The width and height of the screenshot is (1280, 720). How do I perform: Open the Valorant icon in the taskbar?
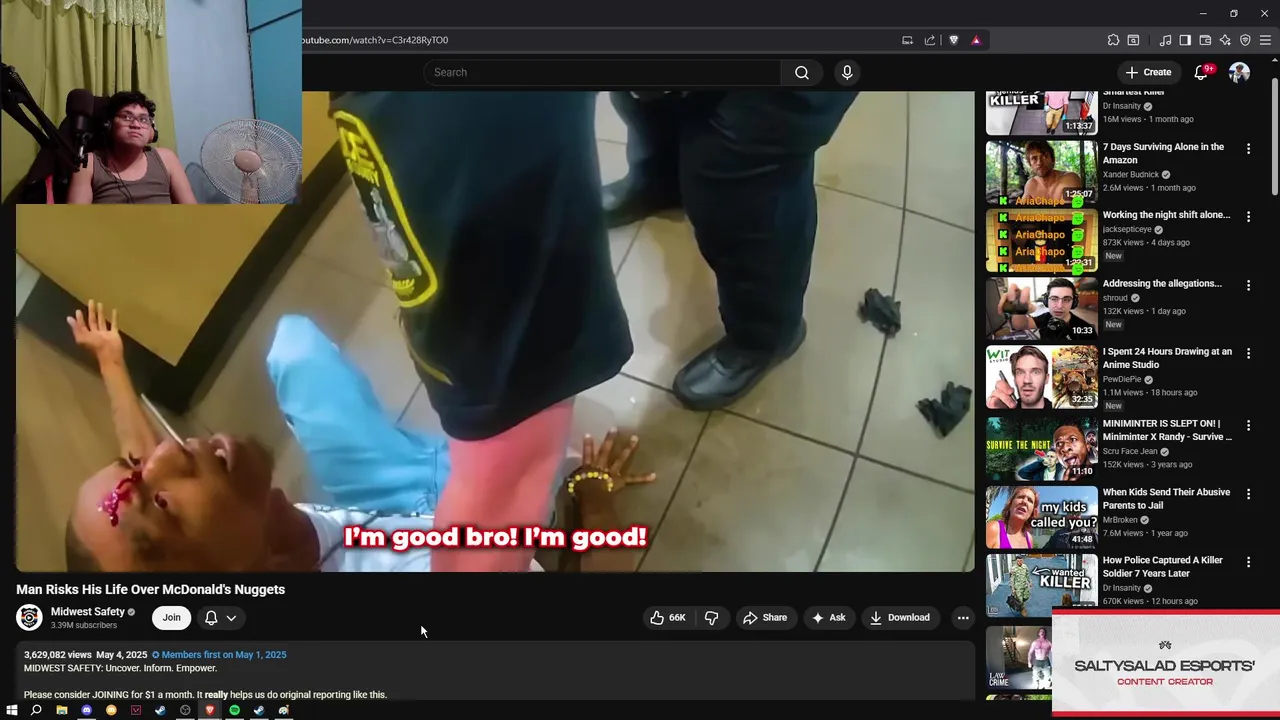coord(136,710)
